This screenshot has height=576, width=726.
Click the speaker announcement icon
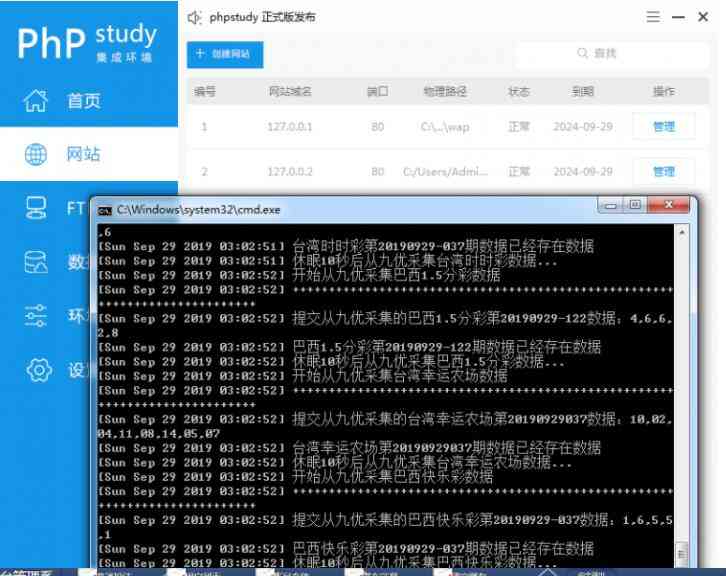pos(194,18)
